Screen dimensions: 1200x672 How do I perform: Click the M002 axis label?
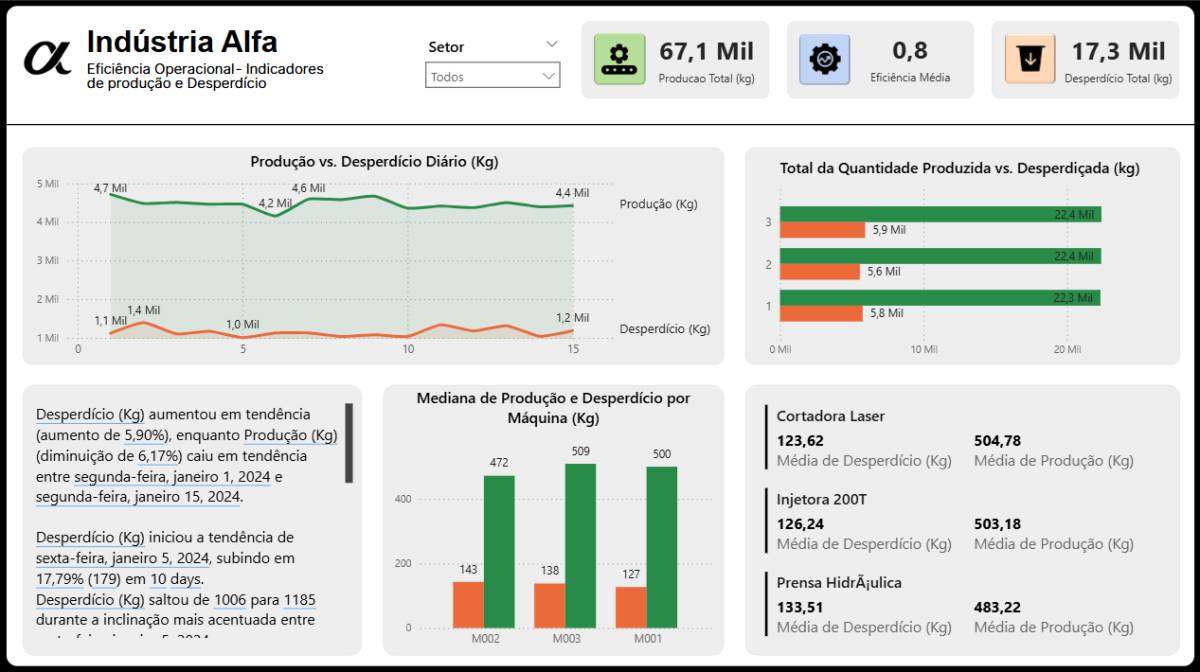tap(484, 637)
